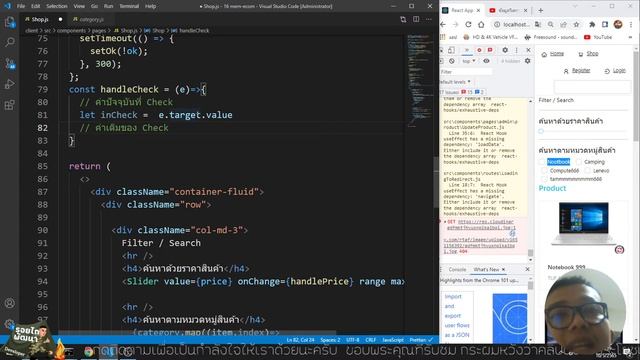640x360 pixels.
Task: Open the Run and Debug view
Action: coord(9,84)
